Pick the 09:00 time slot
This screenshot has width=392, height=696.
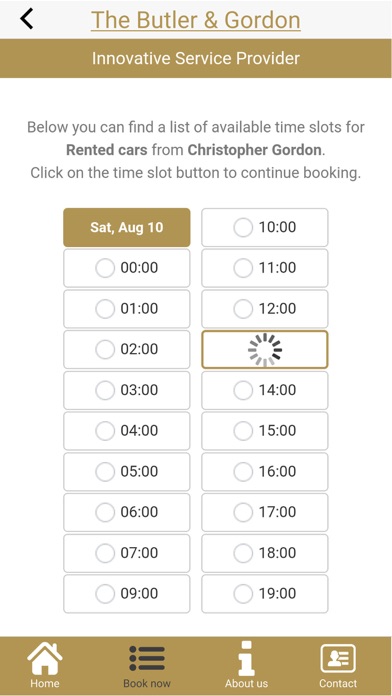(127, 594)
